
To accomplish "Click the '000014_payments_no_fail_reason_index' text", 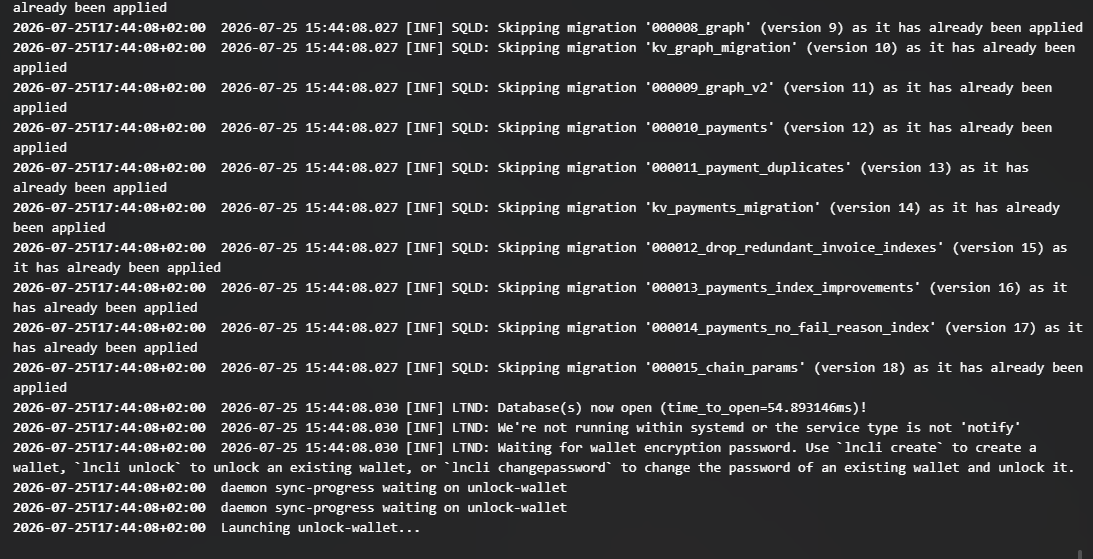I will pyautogui.click(x=790, y=328).
